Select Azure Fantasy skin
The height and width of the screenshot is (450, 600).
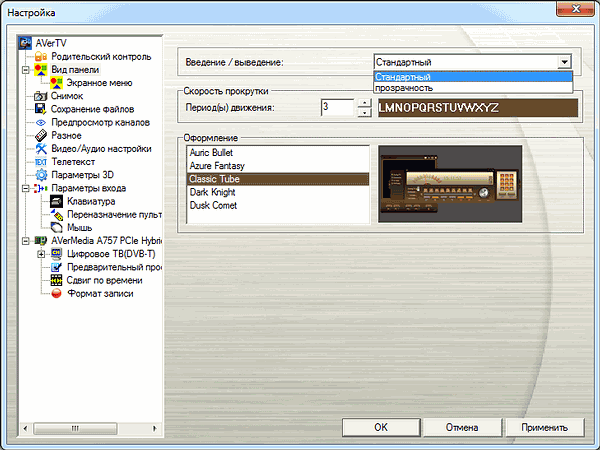coord(278,166)
